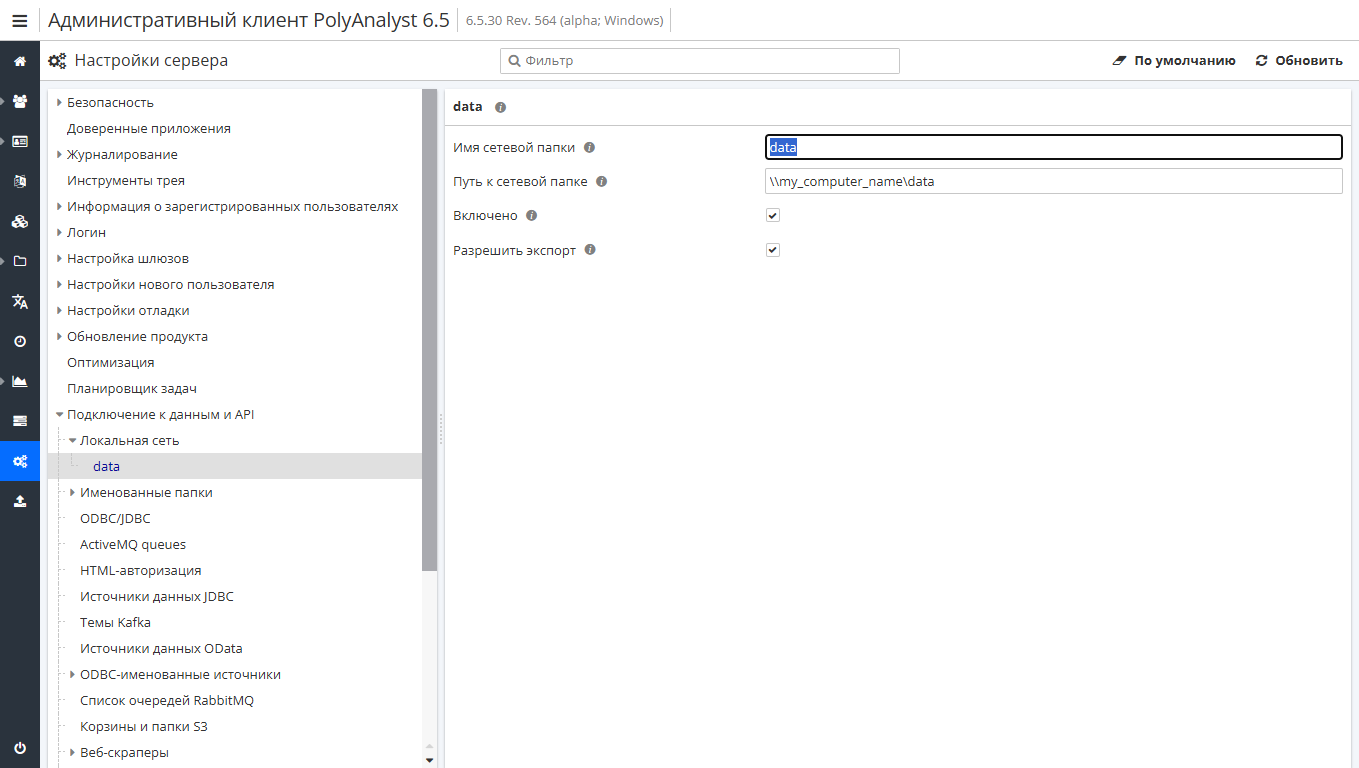Expand Информация о зарегистрированных пользователях node
This screenshot has width=1359, height=768.
(x=60, y=206)
